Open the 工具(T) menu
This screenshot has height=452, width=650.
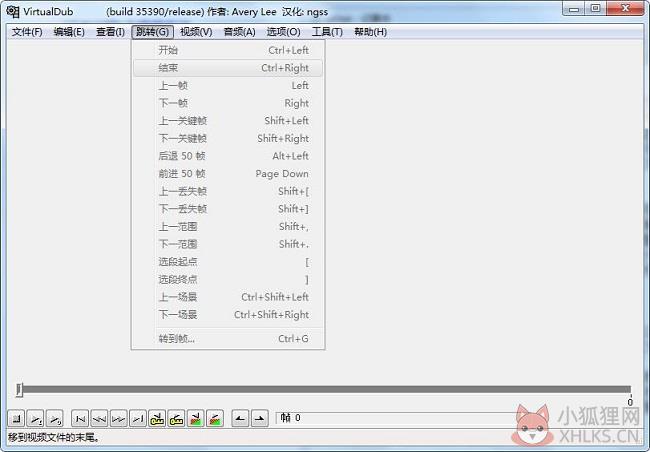(327, 32)
